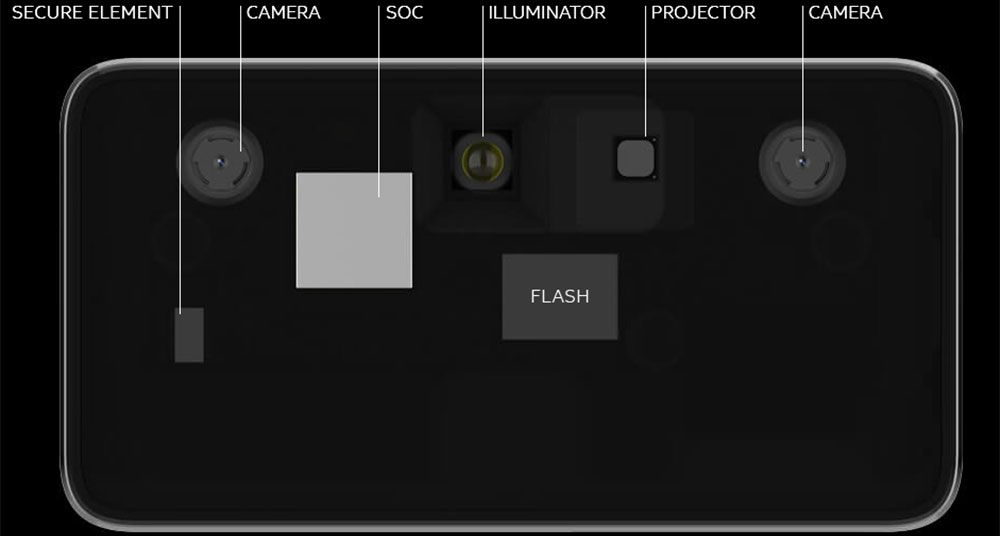
Task: Click the faint circle below left camera
Action: point(182,241)
